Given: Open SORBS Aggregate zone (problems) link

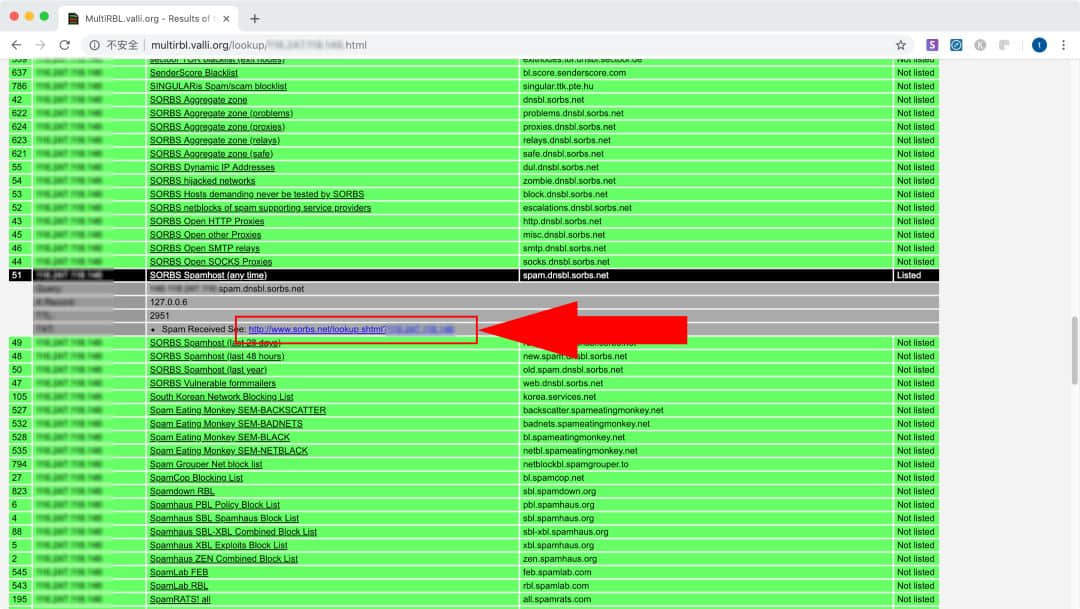Looking at the screenshot, I should coord(221,113).
